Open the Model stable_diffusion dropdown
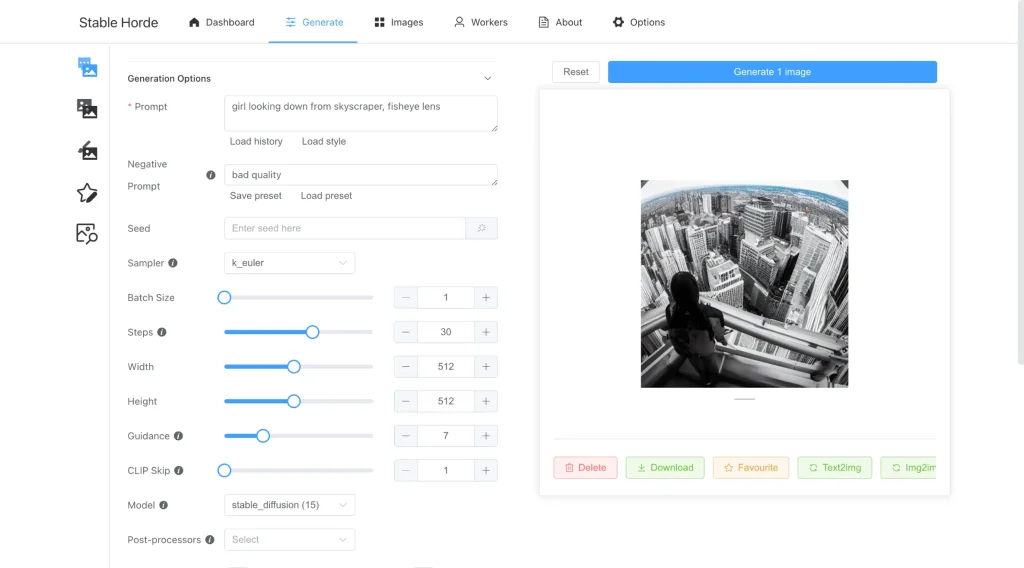The height and width of the screenshot is (568, 1024). tap(289, 505)
